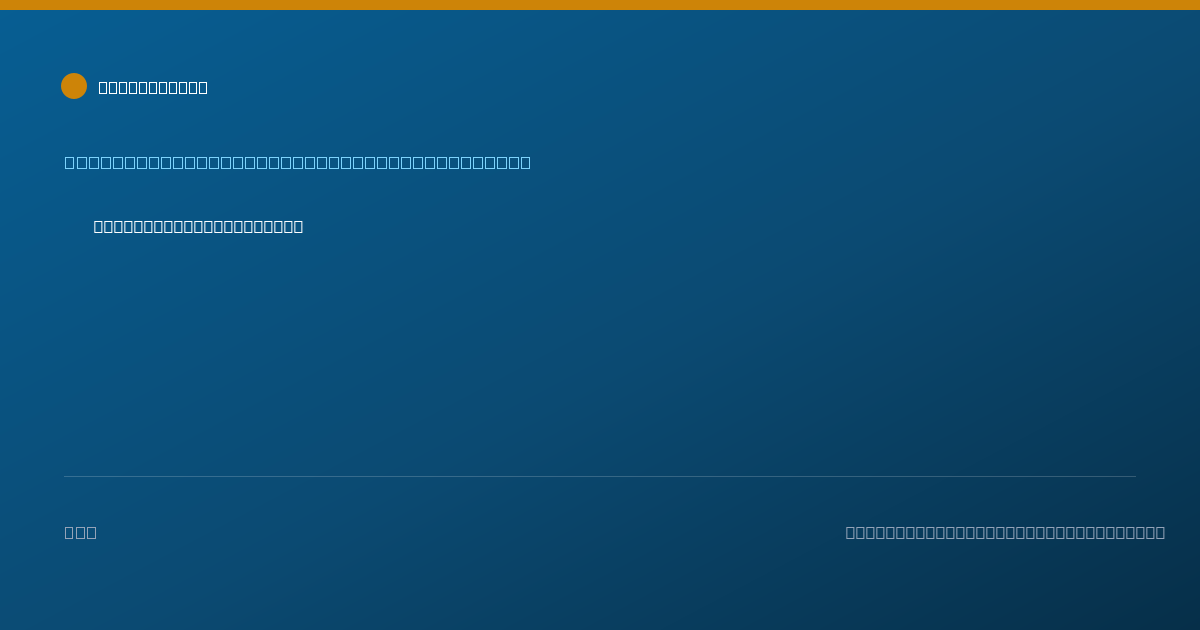The image size is (1200, 630).
Task: Click the indented white subtitle line
Action: coord(198,226)
